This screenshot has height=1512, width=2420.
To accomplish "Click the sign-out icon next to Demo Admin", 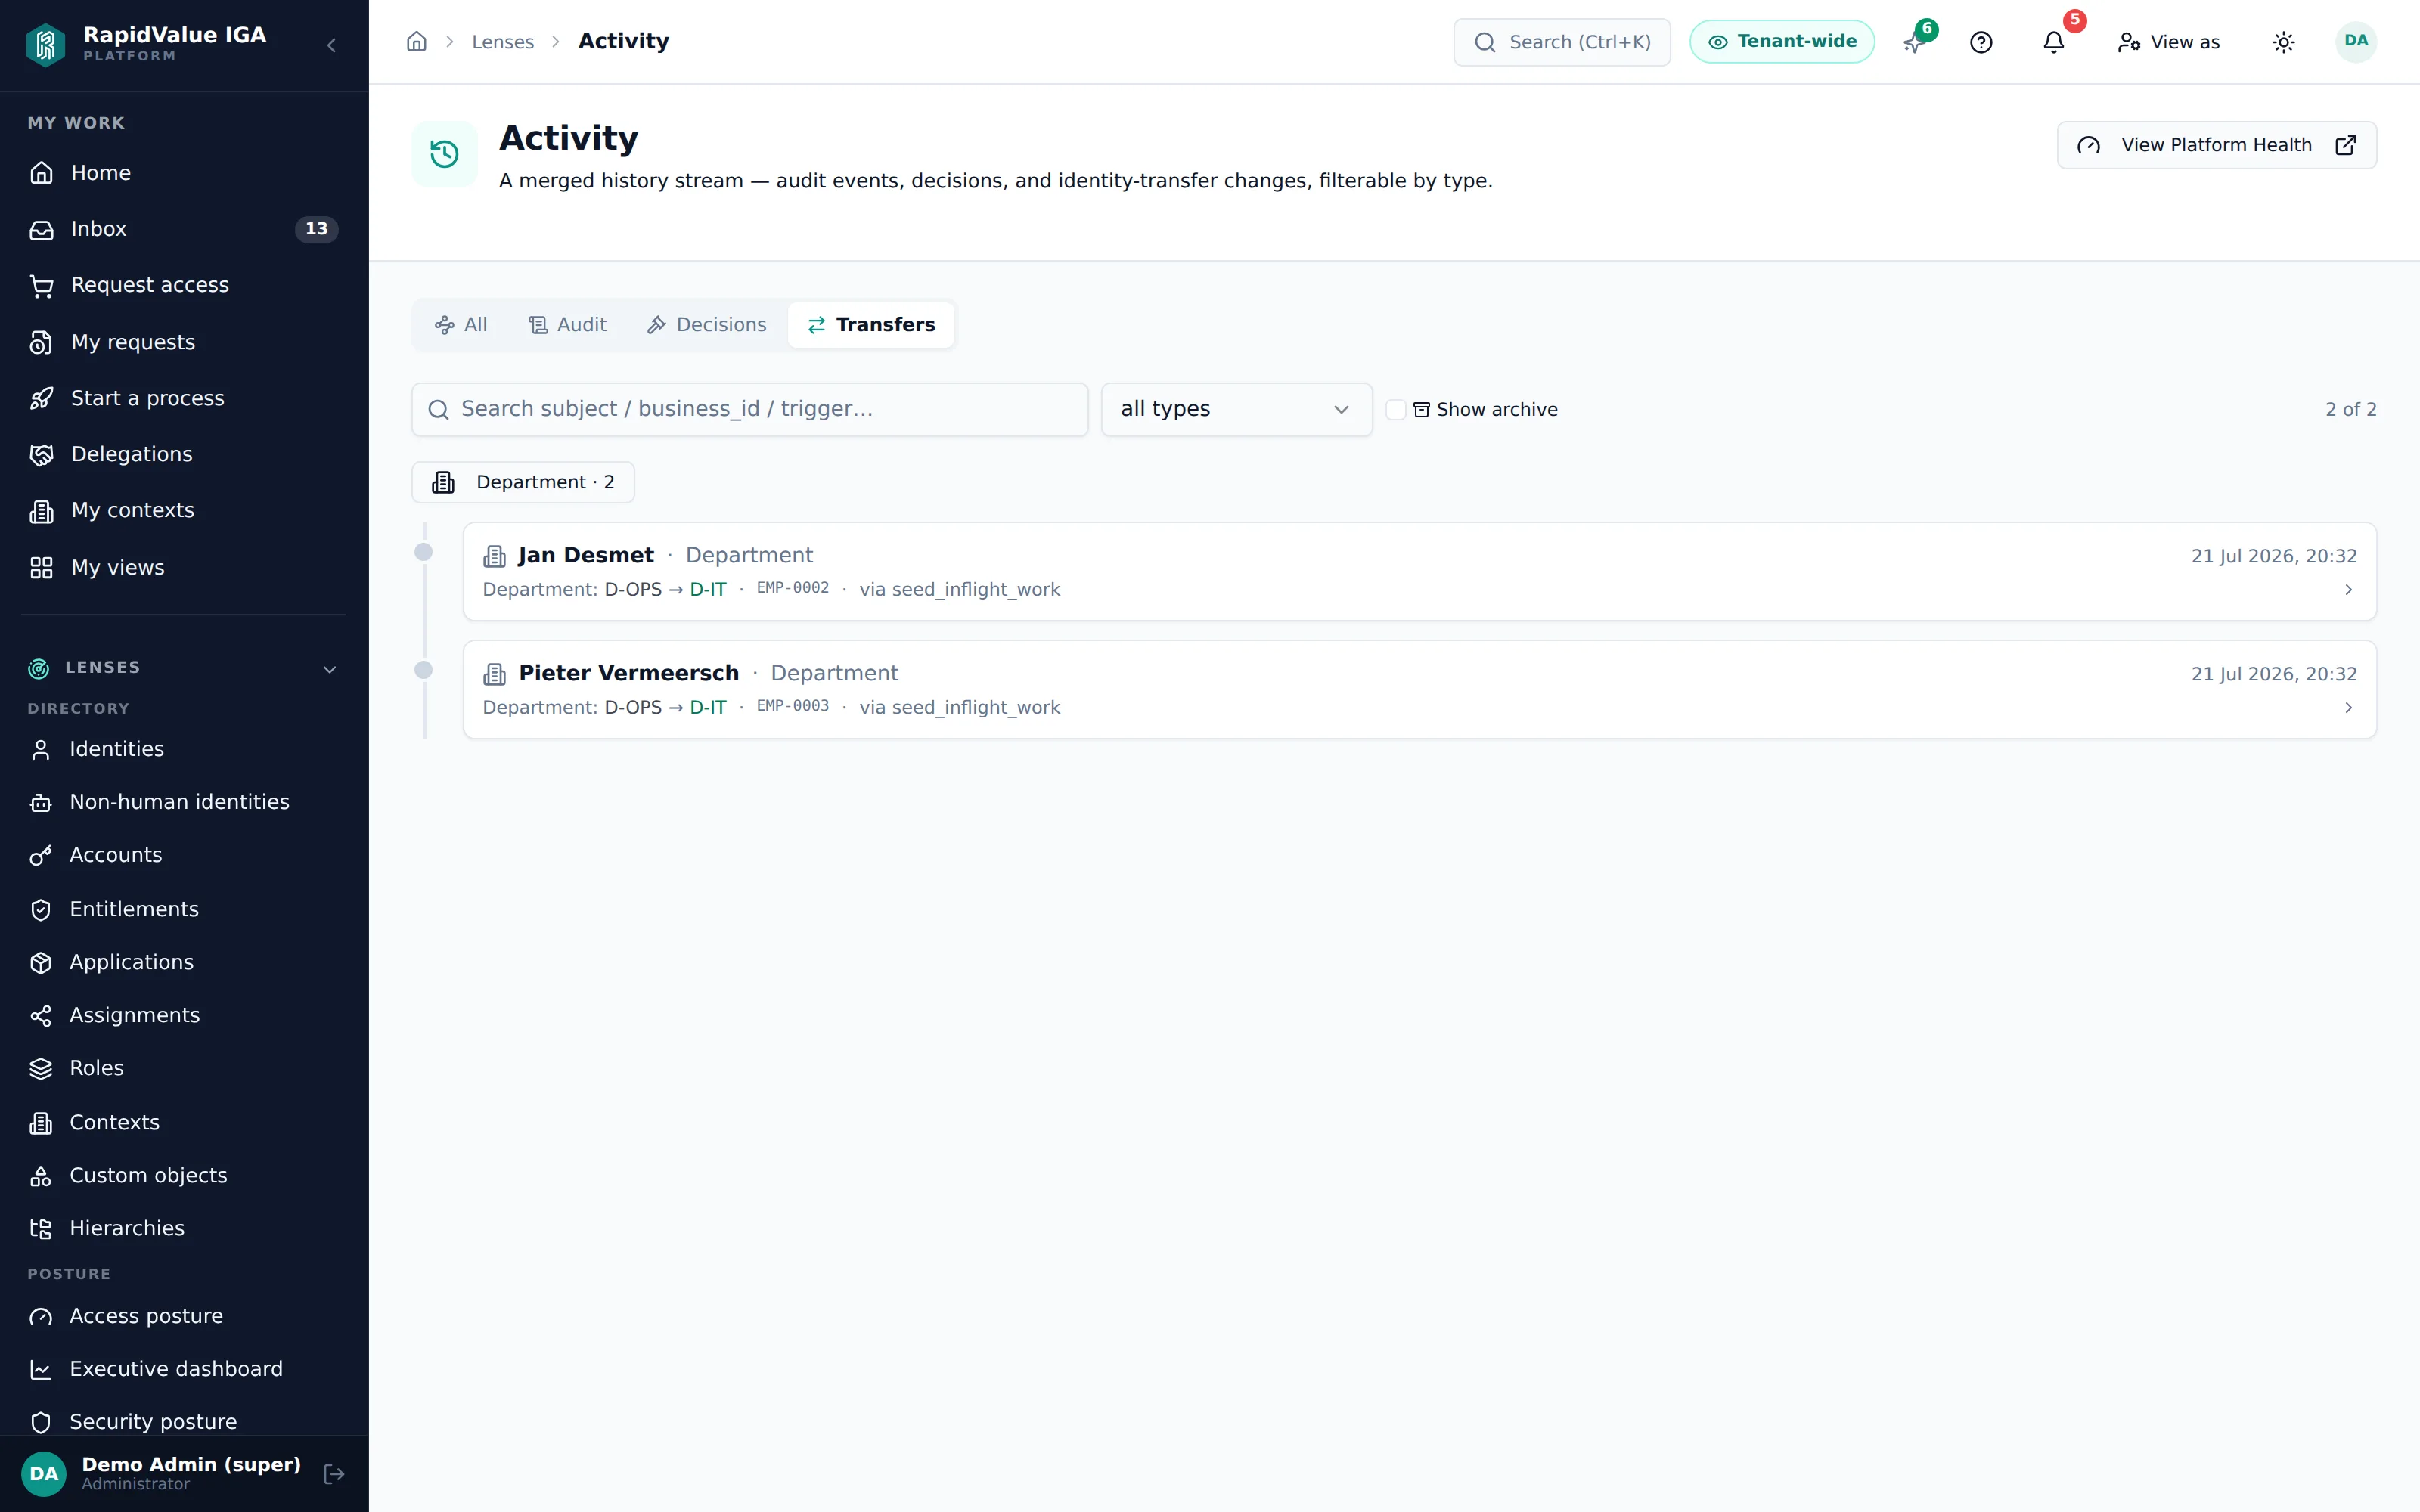I will [334, 1474].
